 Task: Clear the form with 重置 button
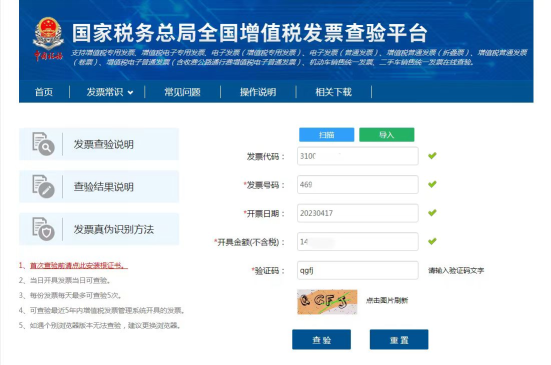399,339
